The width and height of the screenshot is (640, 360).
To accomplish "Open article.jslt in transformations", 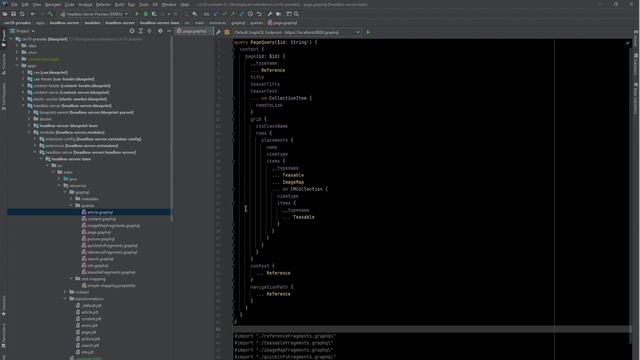I will (87, 312).
